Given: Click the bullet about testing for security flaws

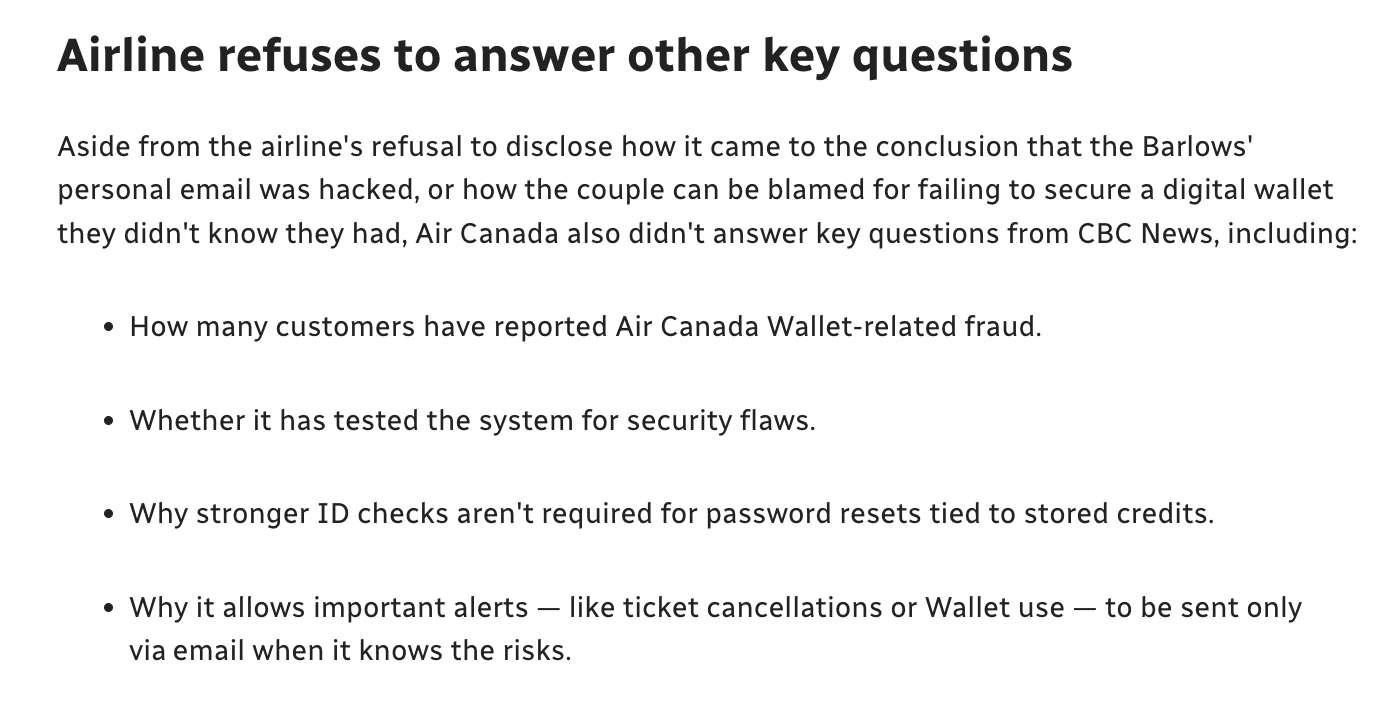Looking at the screenshot, I should click(472, 420).
